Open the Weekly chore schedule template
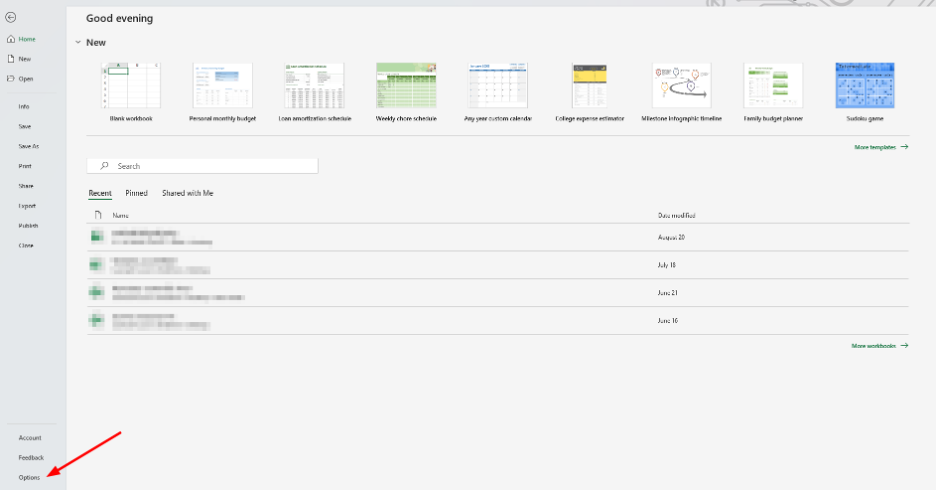Viewport: 936px width, 490px height. pos(406,85)
